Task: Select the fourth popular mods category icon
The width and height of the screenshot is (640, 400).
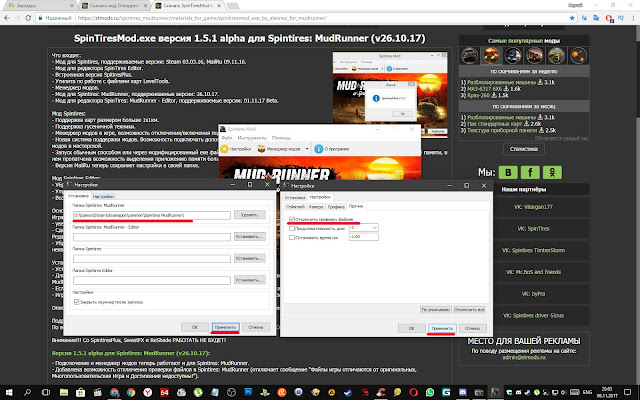Action: coord(535,56)
